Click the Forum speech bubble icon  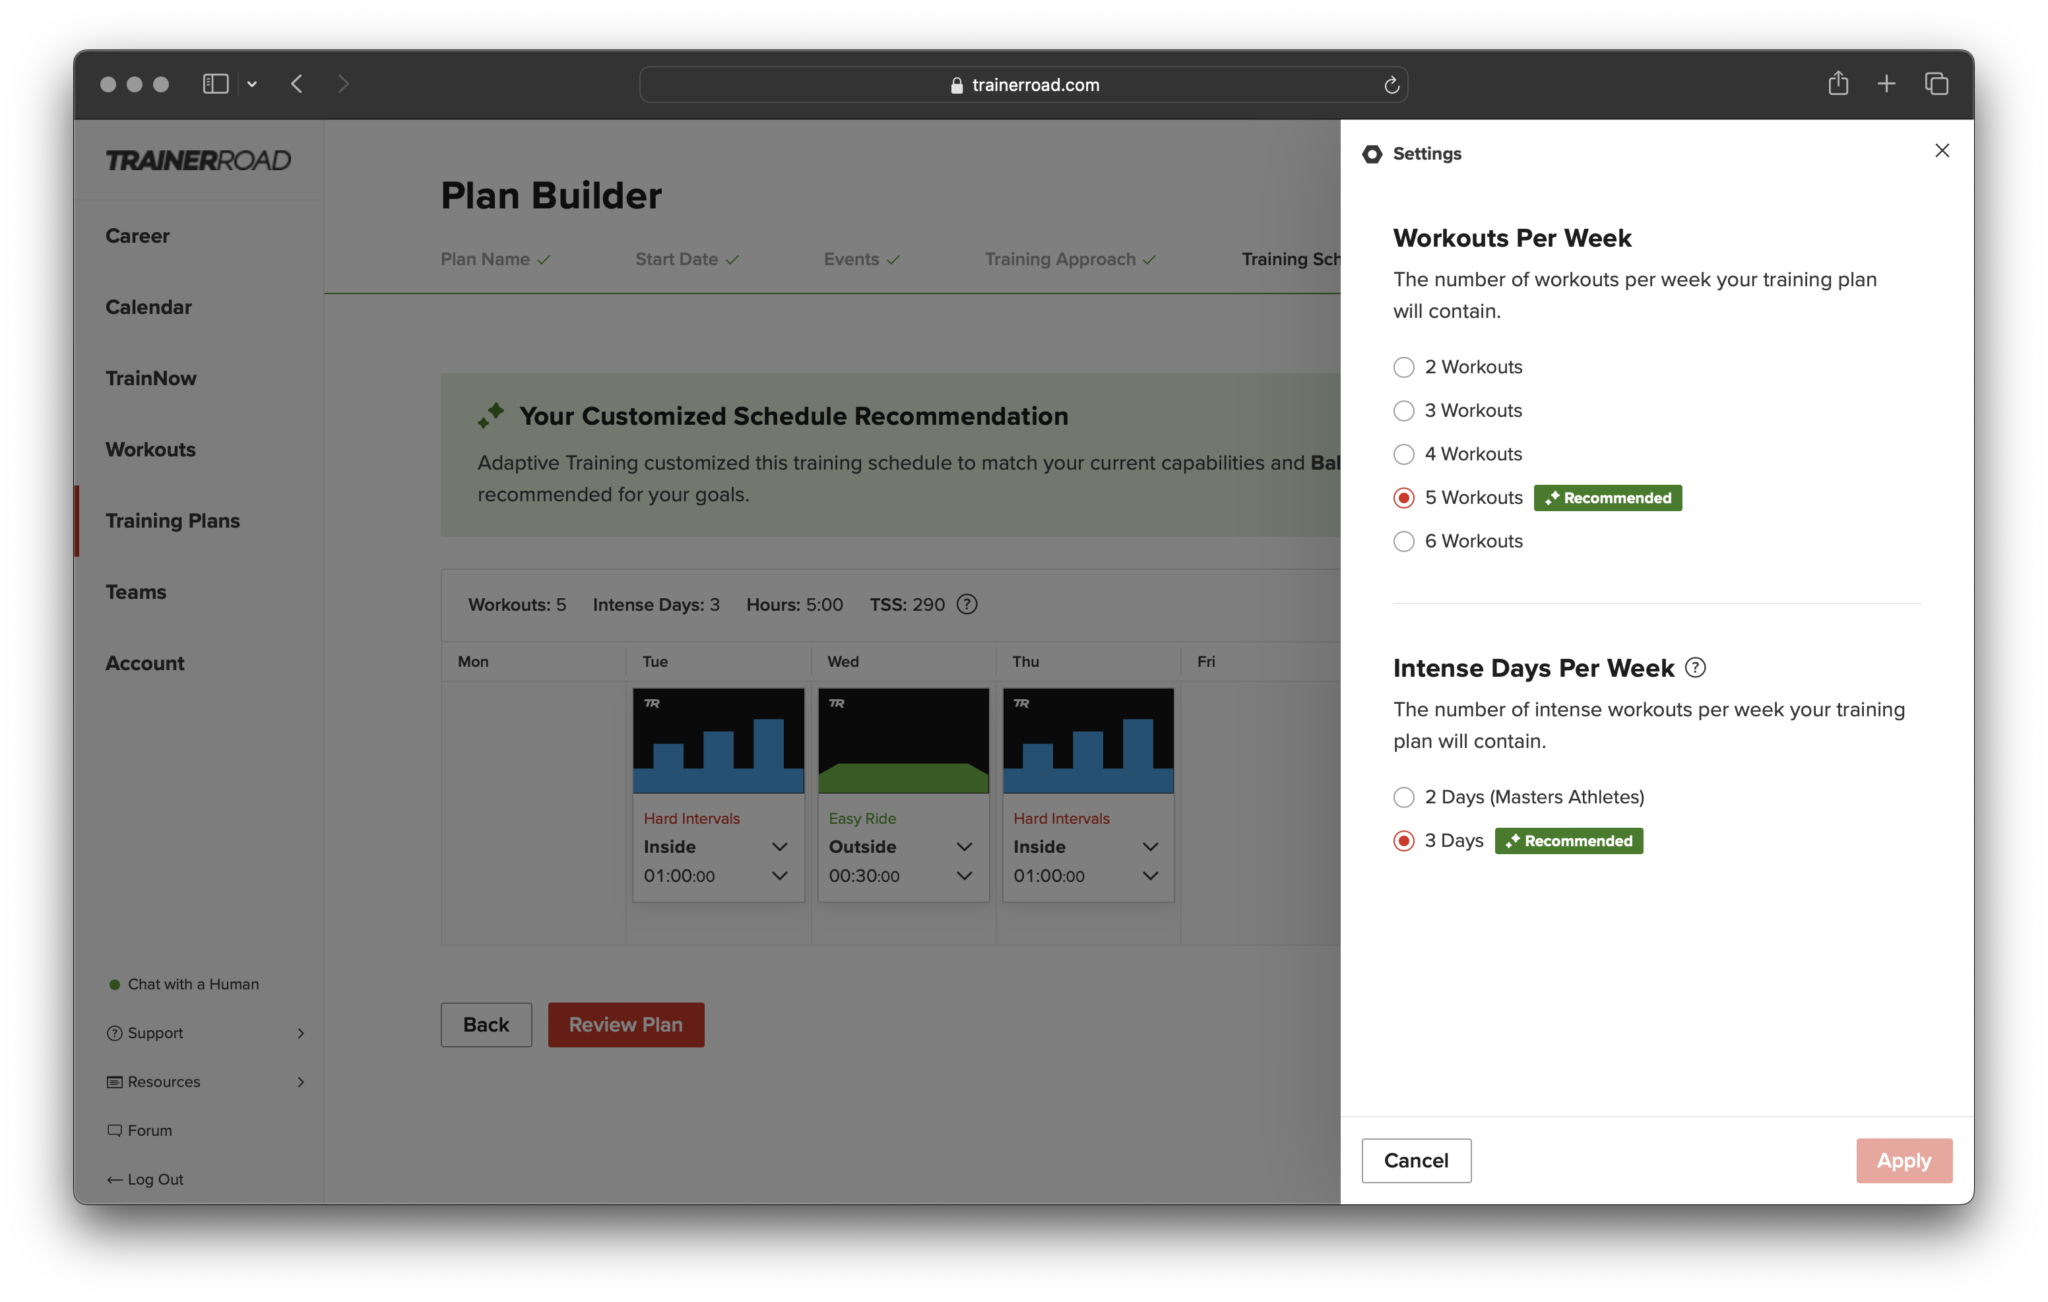113,1130
